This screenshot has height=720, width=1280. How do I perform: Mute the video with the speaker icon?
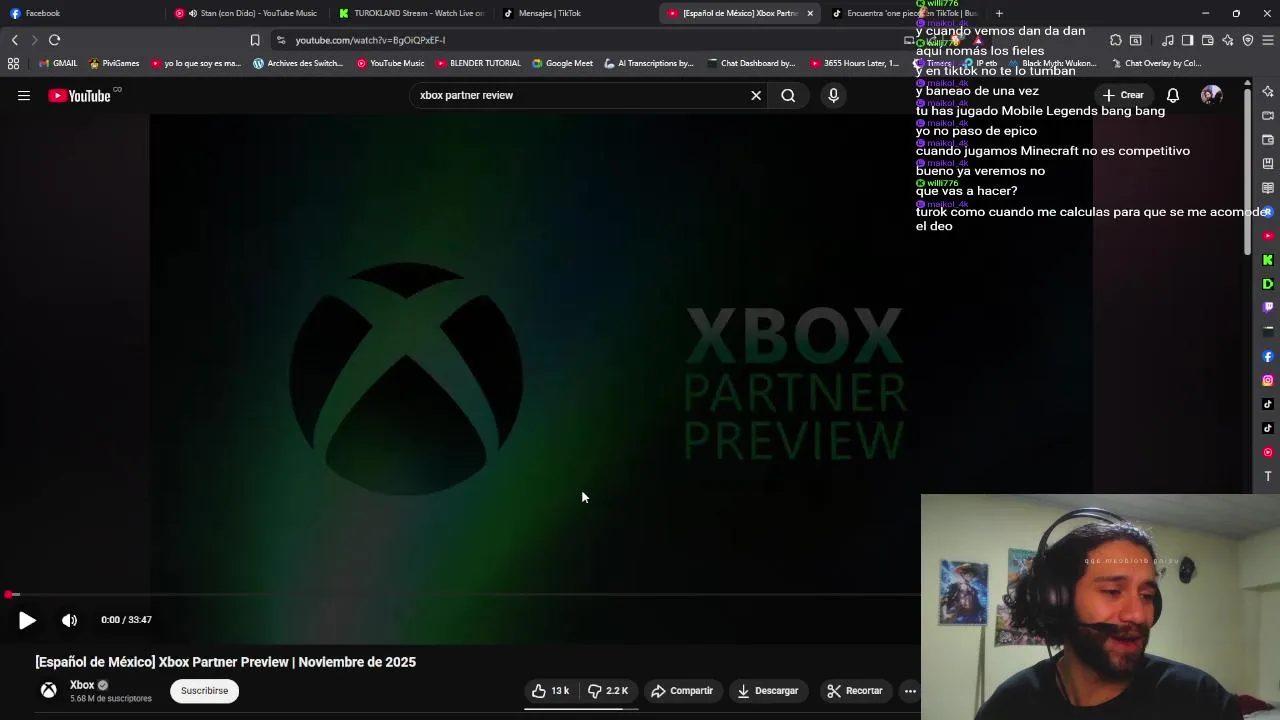69,620
